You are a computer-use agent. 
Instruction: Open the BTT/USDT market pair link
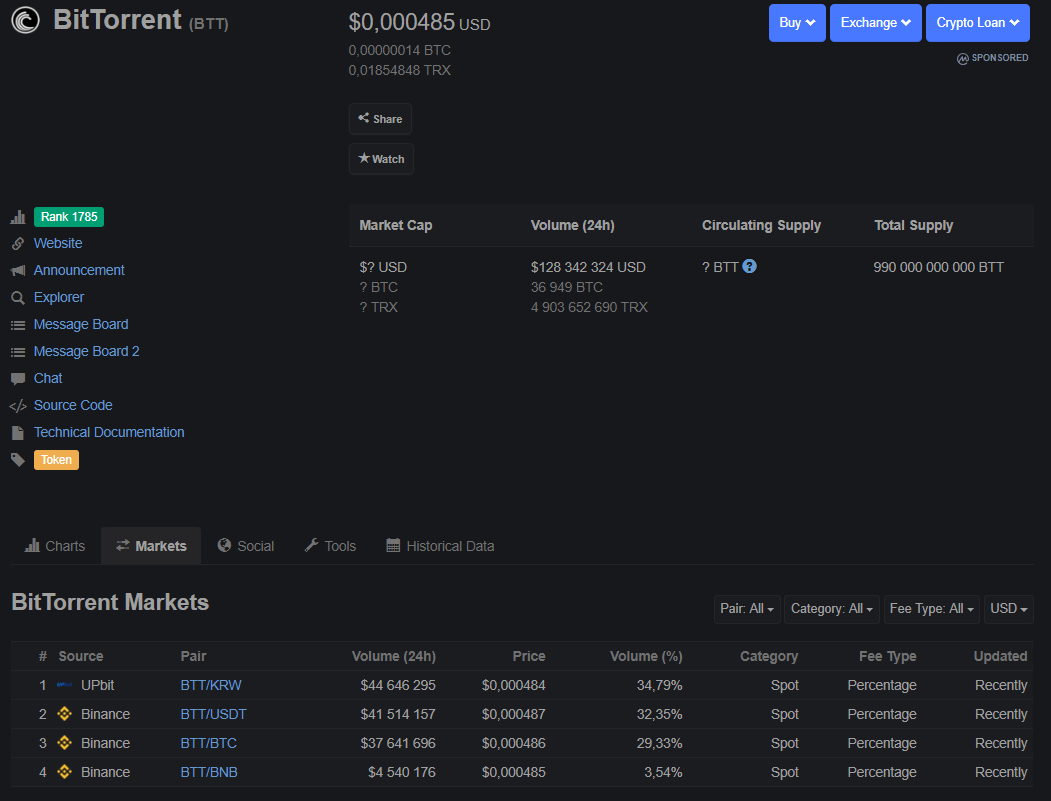[213, 714]
